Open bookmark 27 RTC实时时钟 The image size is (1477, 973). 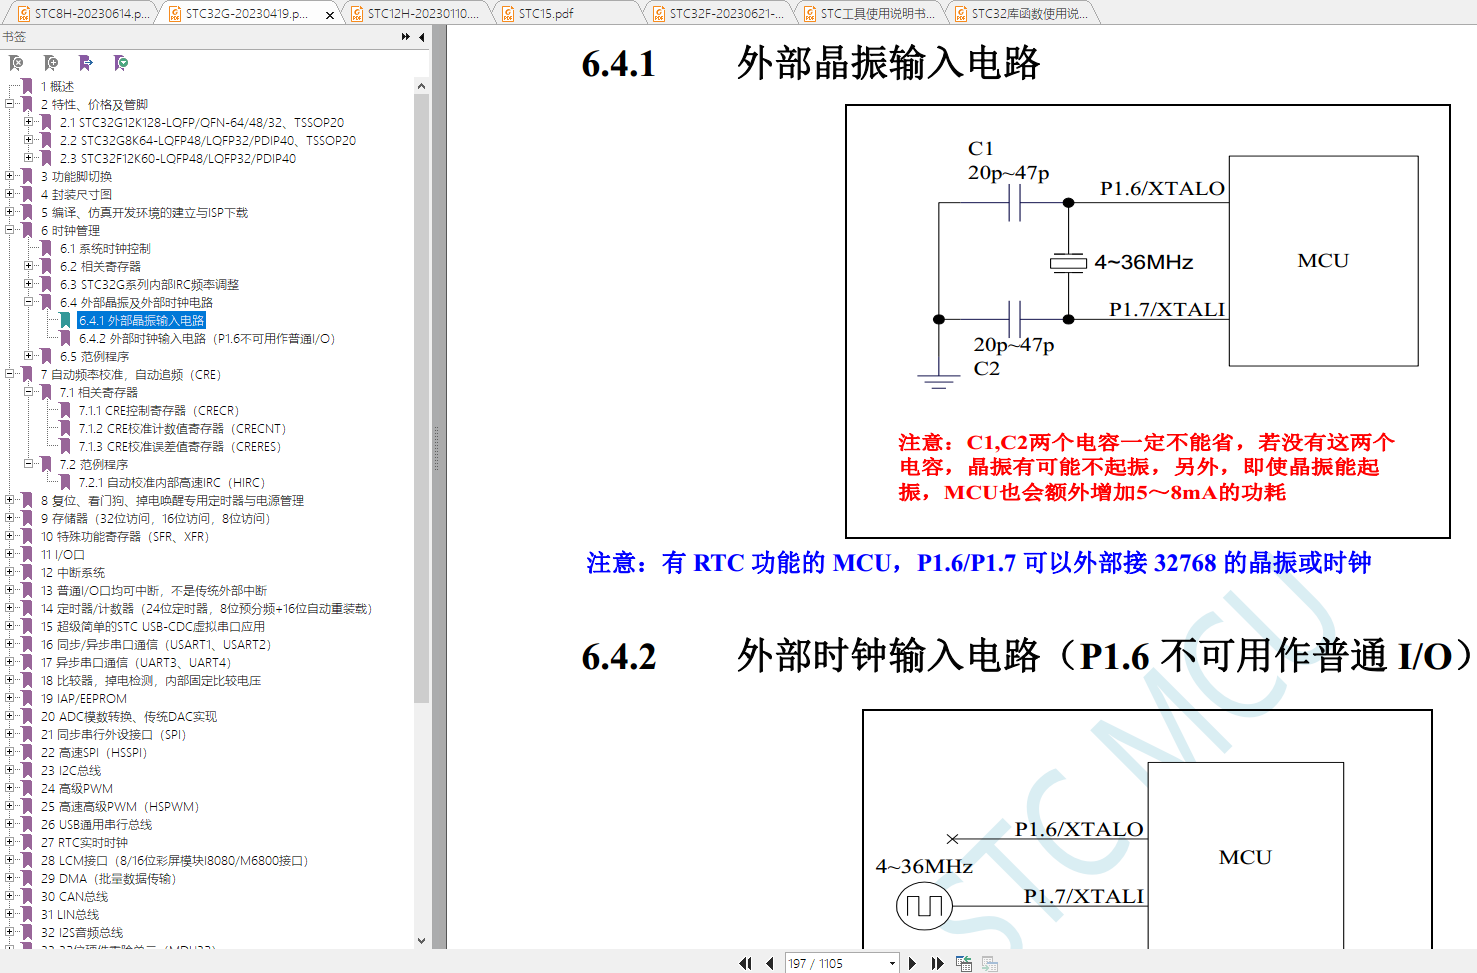pos(84,842)
